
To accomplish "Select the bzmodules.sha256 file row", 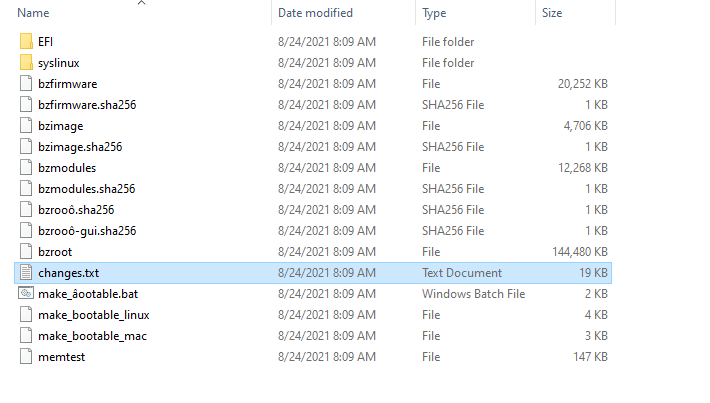I will pyautogui.click(x=313, y=189).
